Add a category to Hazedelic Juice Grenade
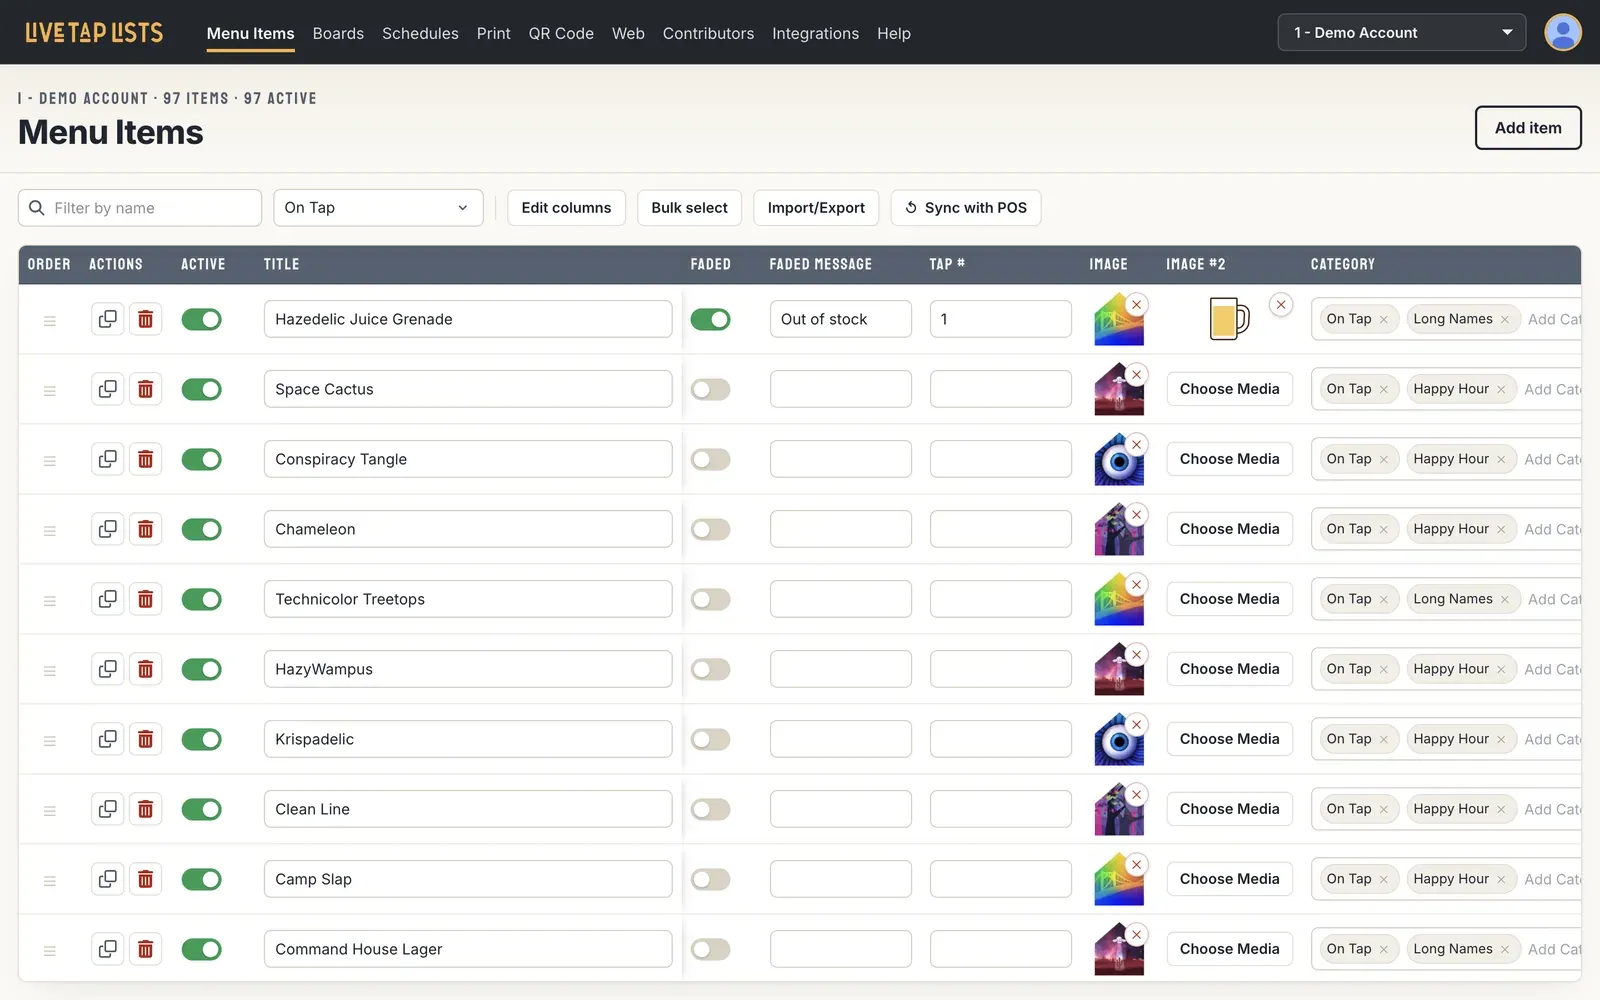Viewport: 1600px width, 1000px height. (1554, 319)
